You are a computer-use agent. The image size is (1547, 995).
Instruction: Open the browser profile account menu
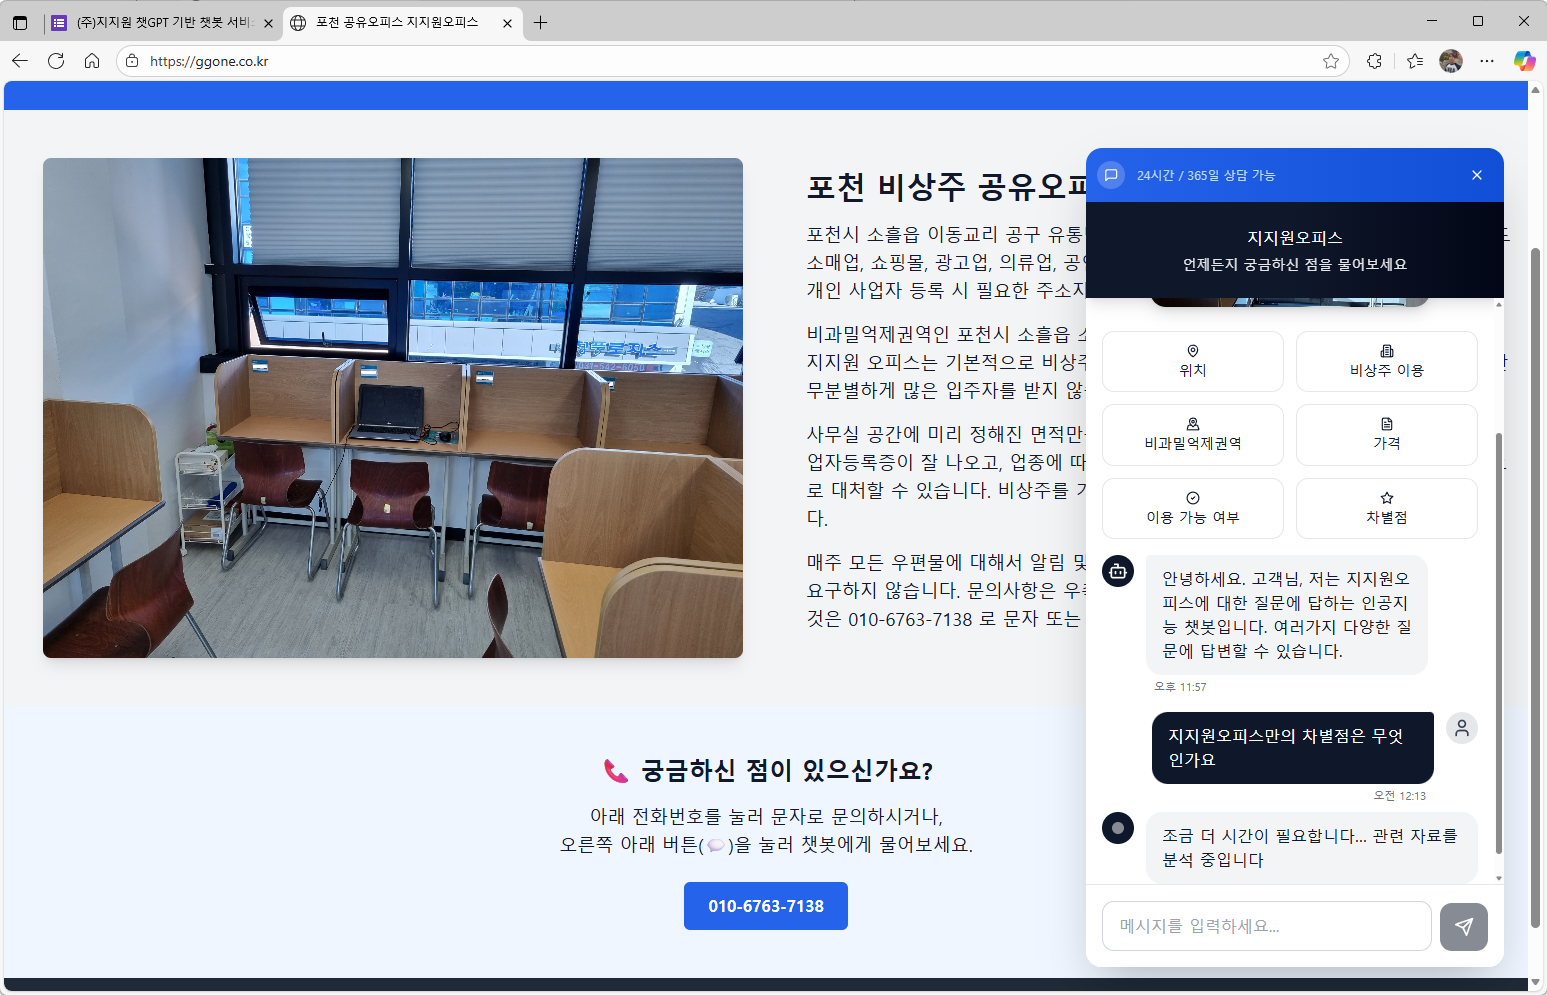click(1451, 61)
